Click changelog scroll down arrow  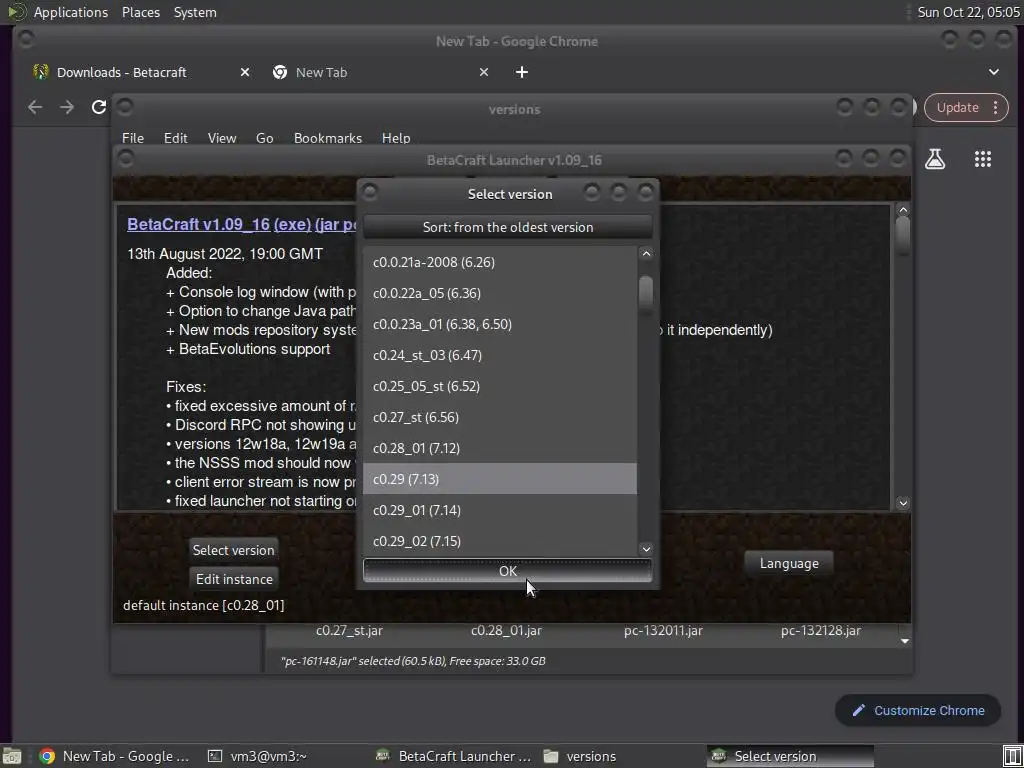click(x=903, y=503)
